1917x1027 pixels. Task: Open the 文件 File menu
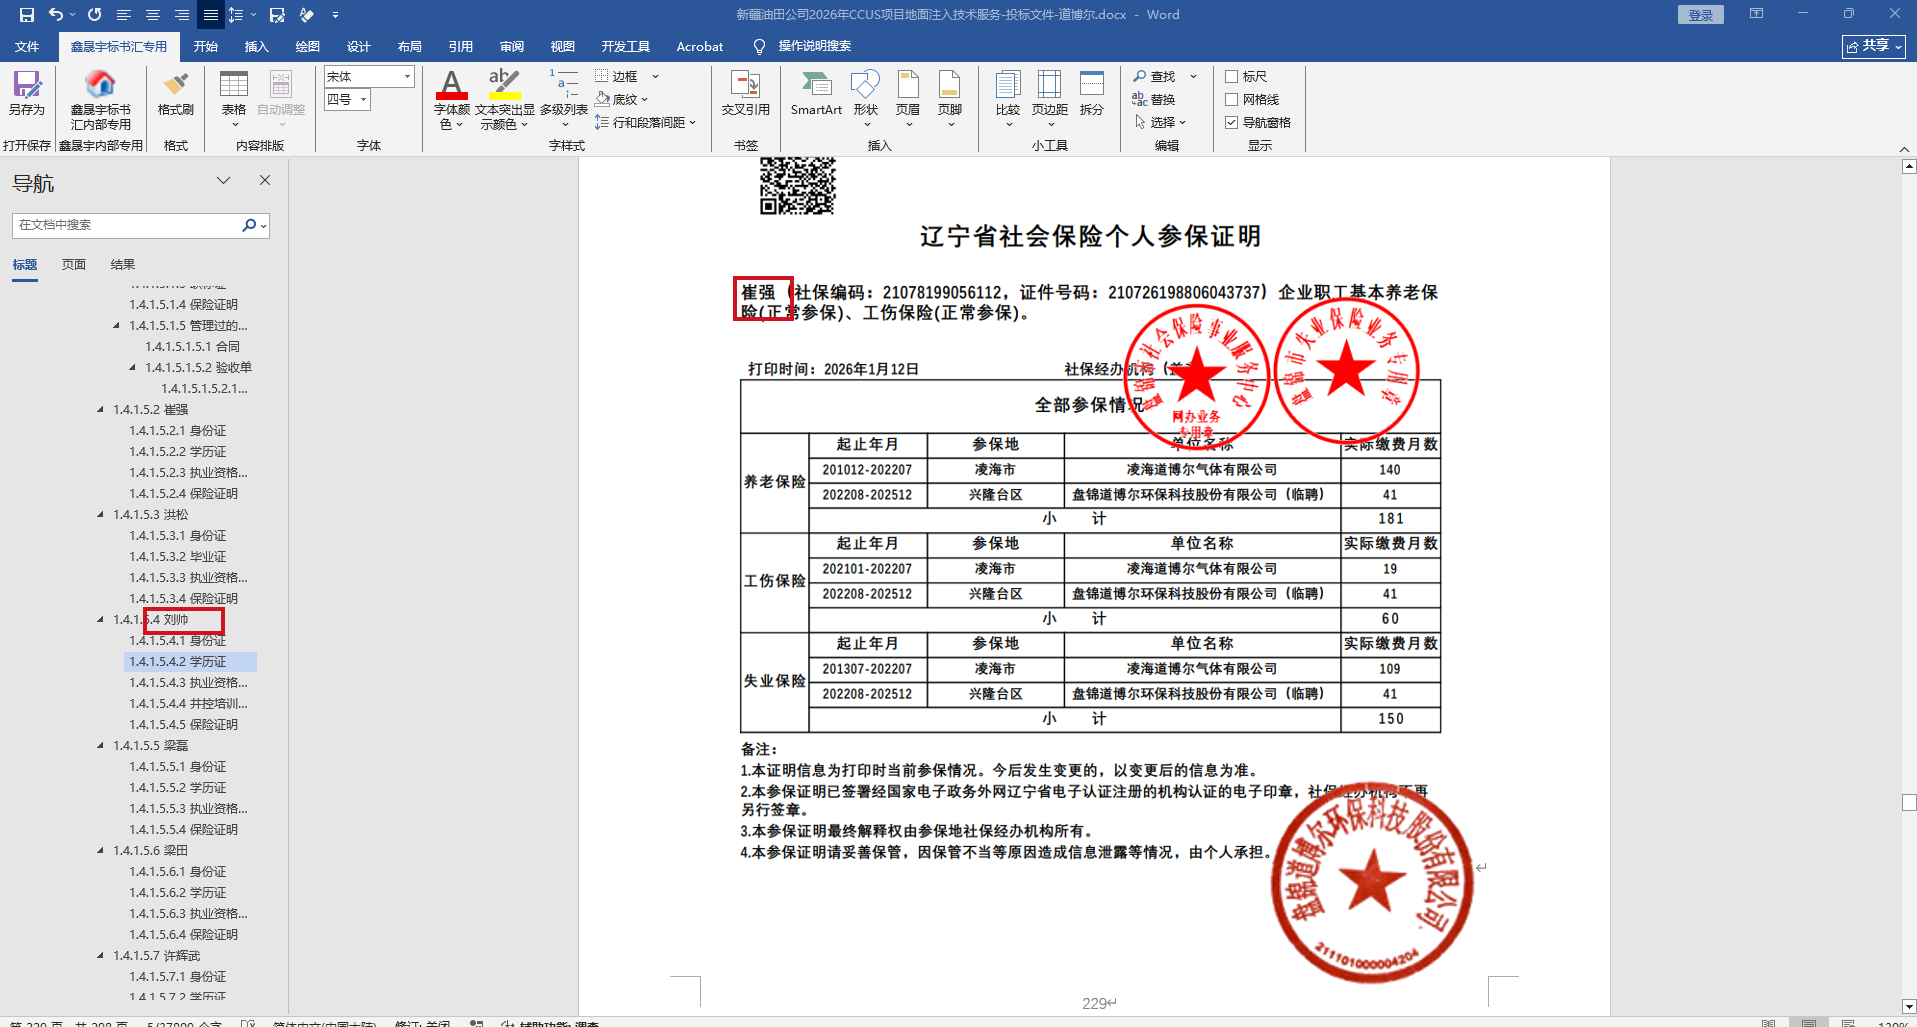pos(27,46)
